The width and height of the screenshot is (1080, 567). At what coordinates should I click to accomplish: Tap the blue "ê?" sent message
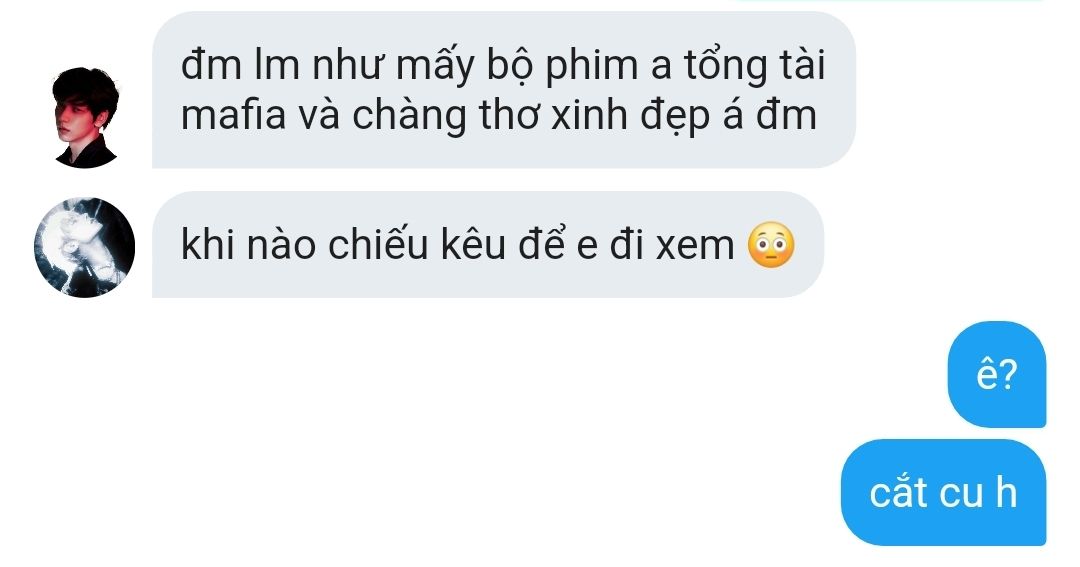997,374
